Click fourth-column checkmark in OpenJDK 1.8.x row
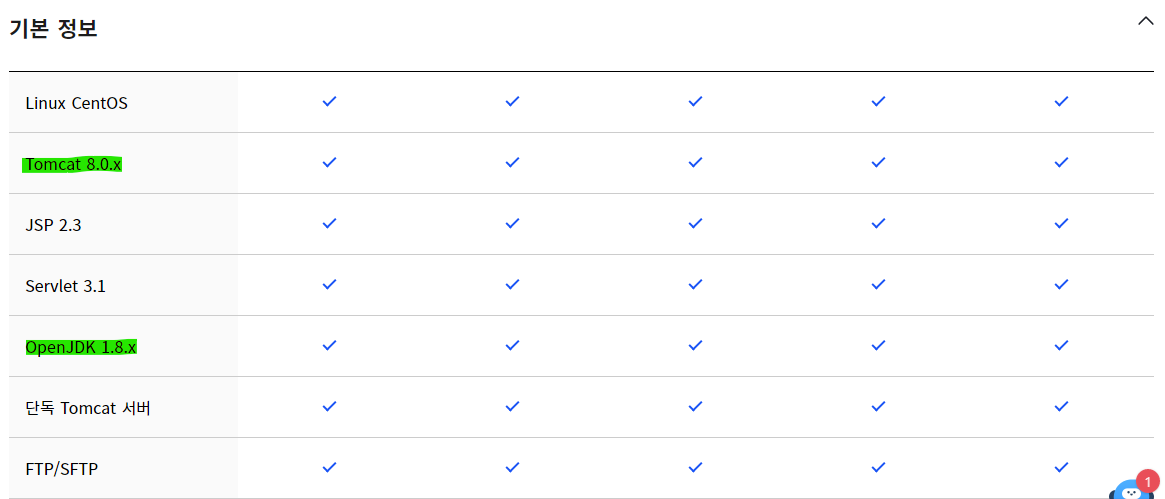The image size is (1165, 499). click(x=878, y=346)
